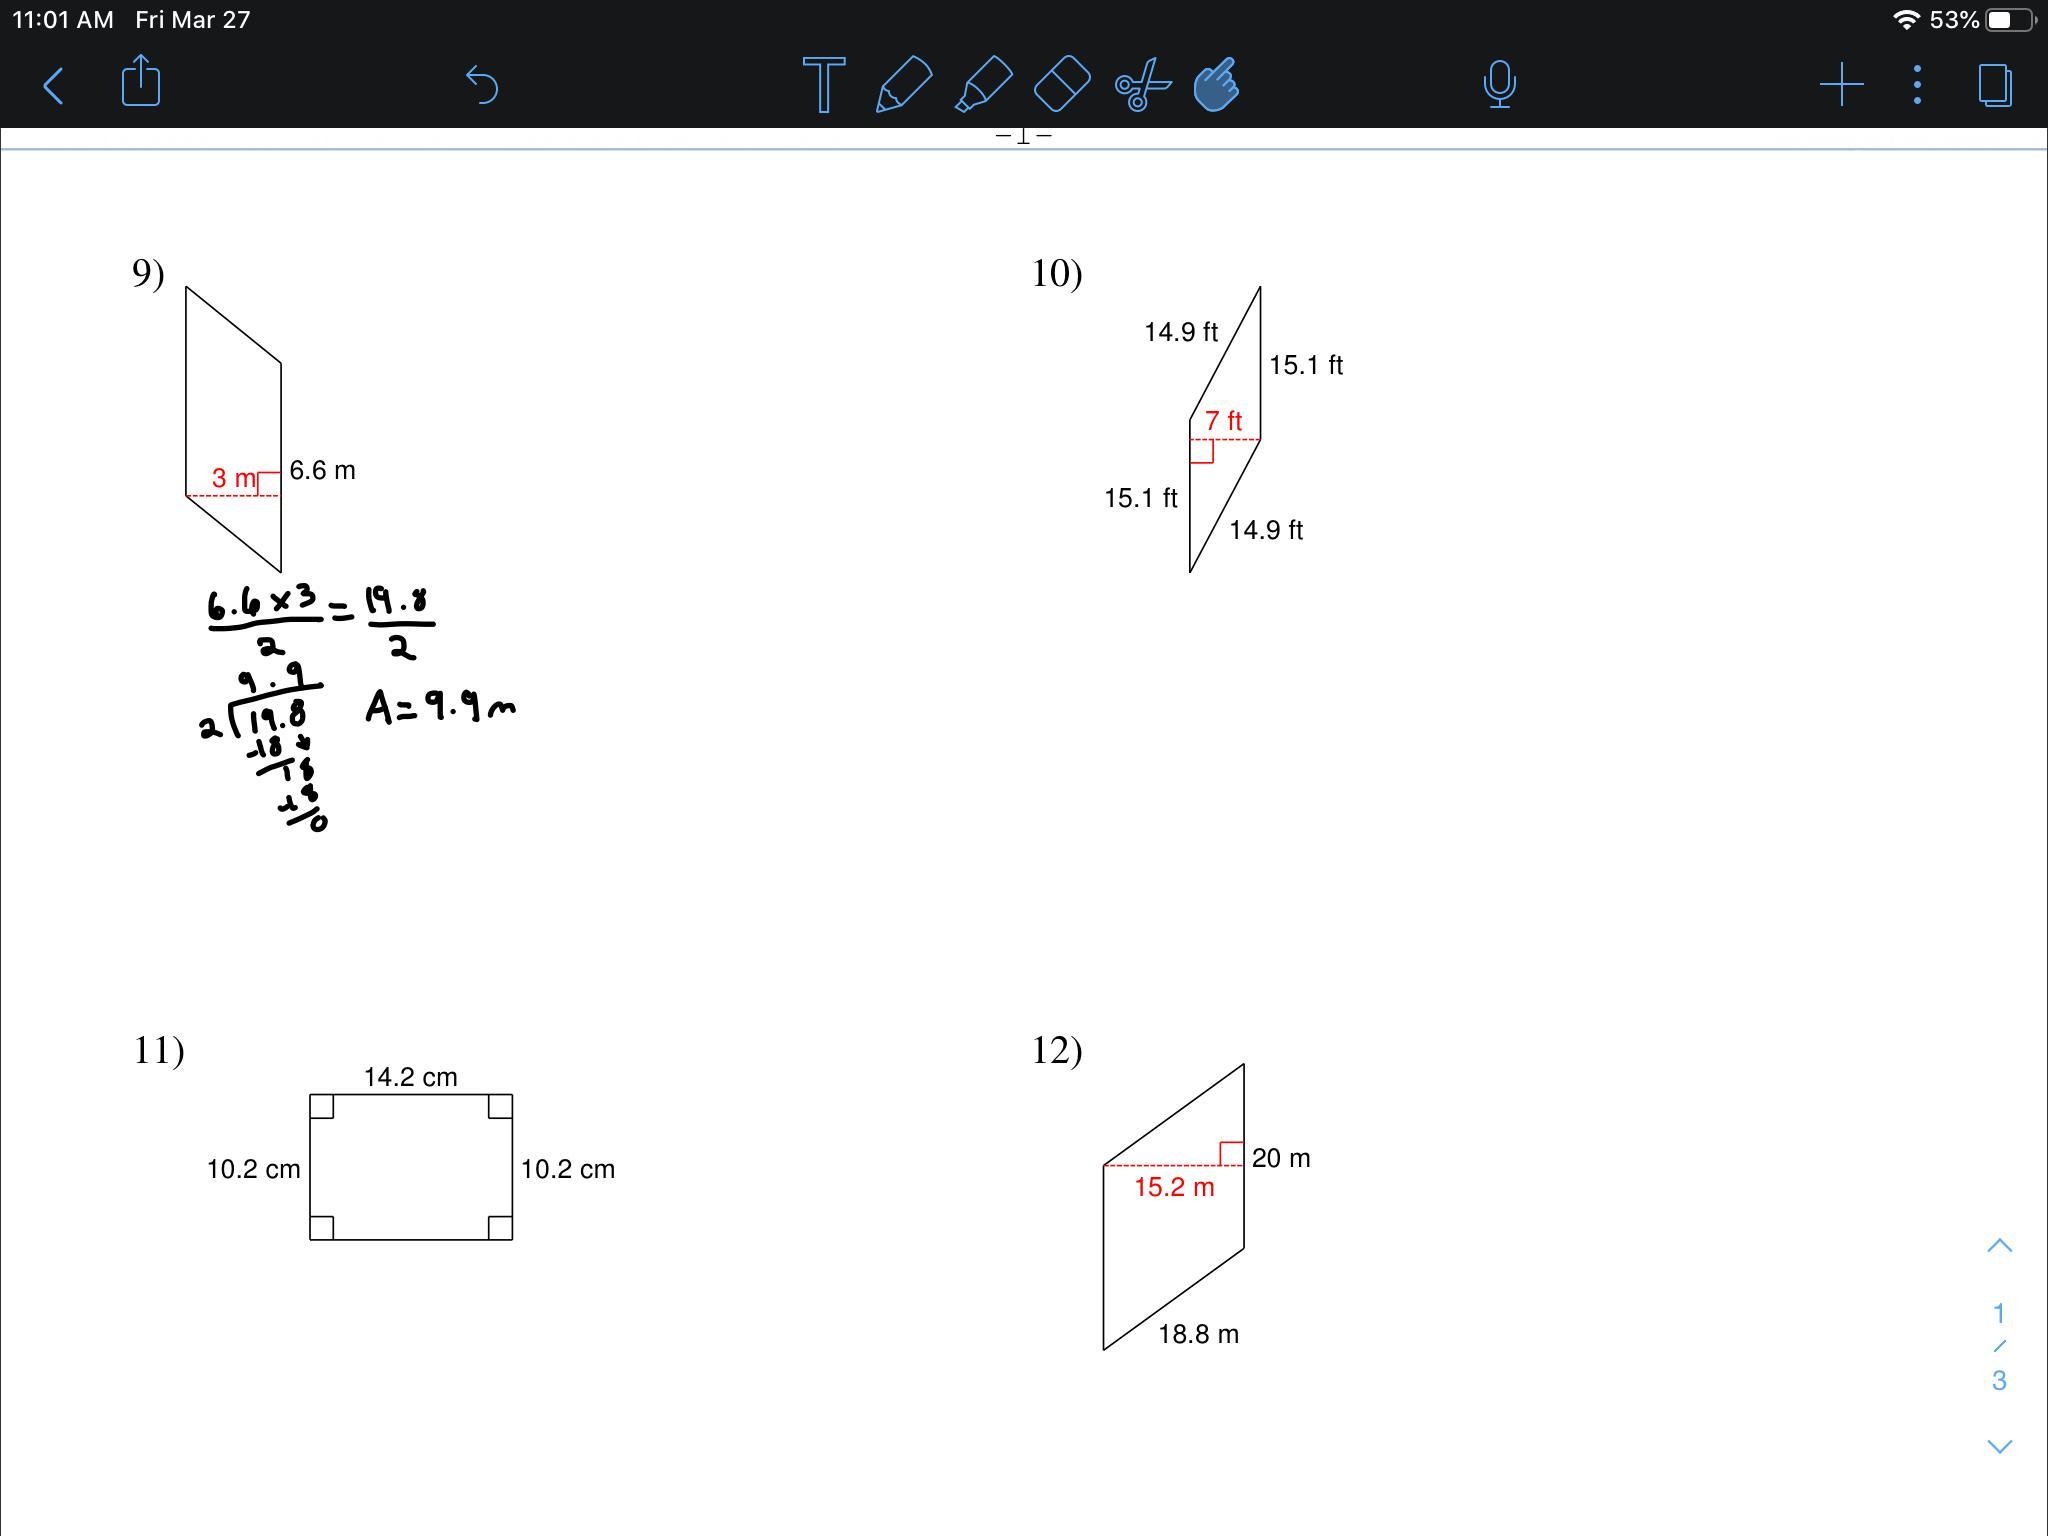2048x1536 pixels.
Task: Toggle the hand finger-mode tool
Action: (x=1217, y=84)
